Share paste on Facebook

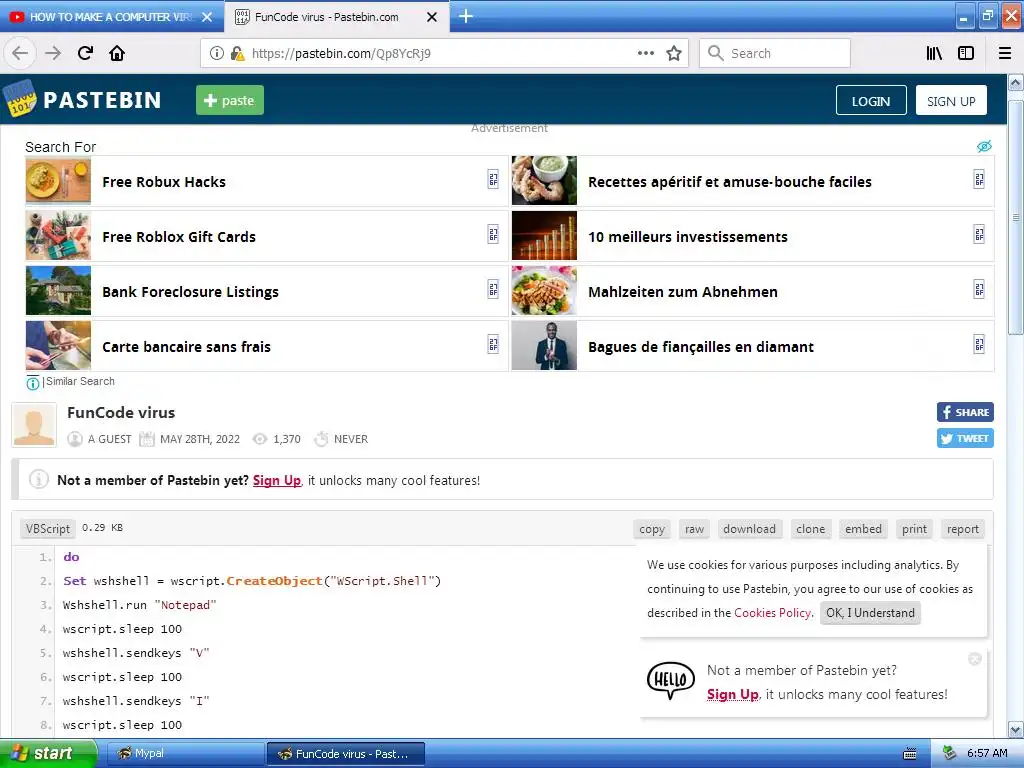tap(965, 412)
